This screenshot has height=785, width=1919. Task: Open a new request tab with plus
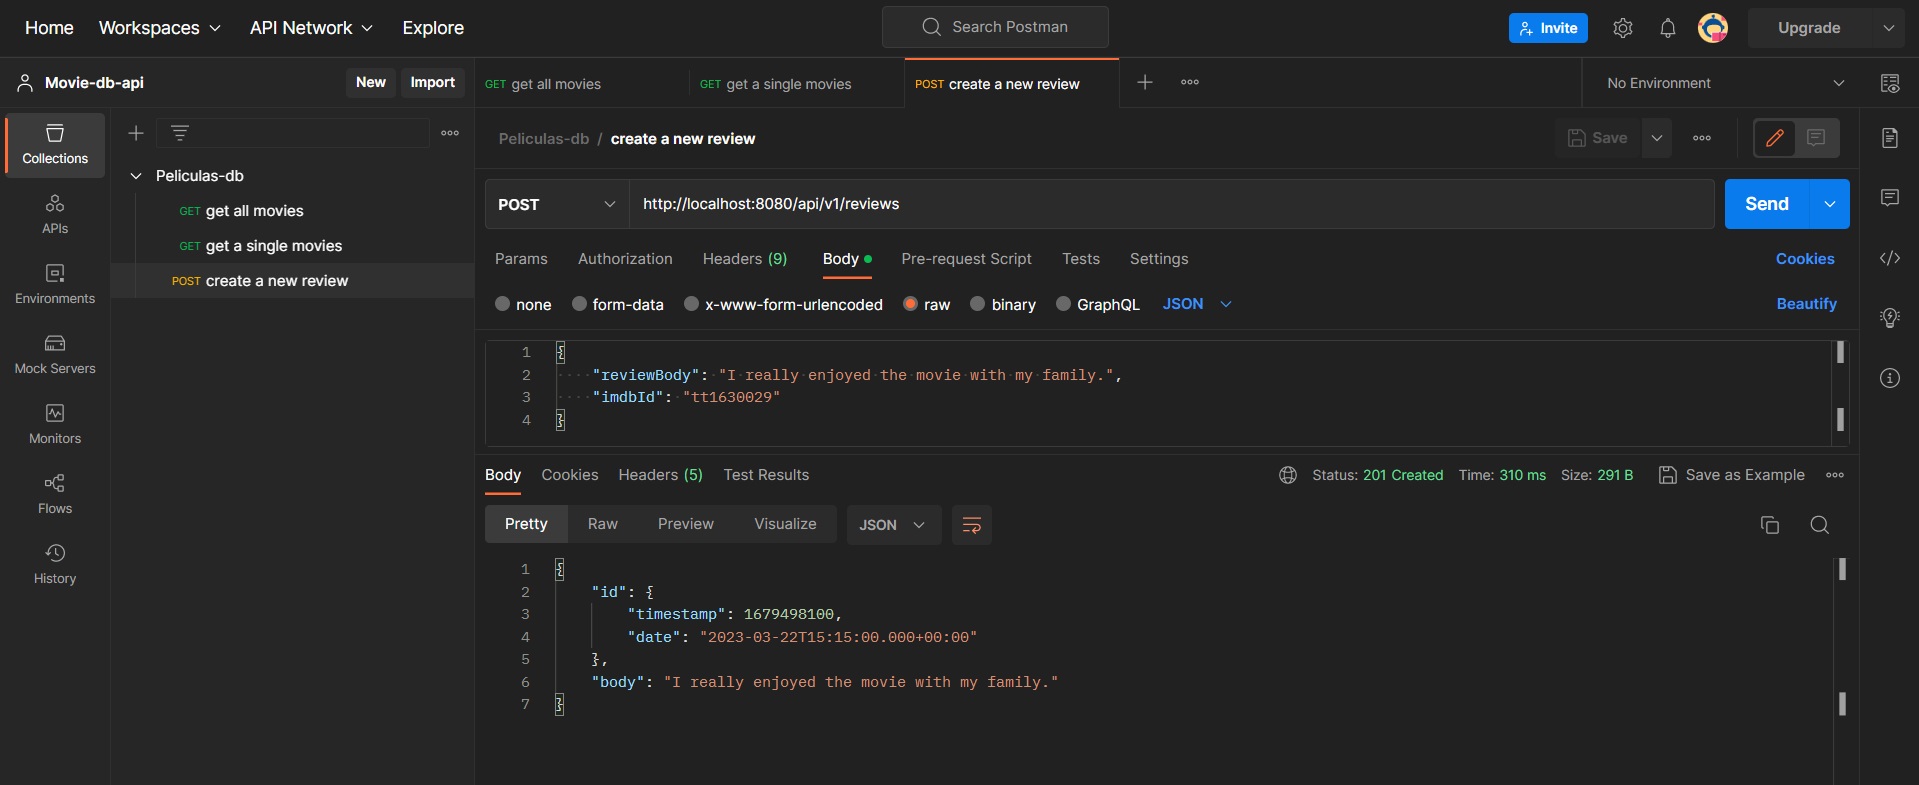point(1145,82)
